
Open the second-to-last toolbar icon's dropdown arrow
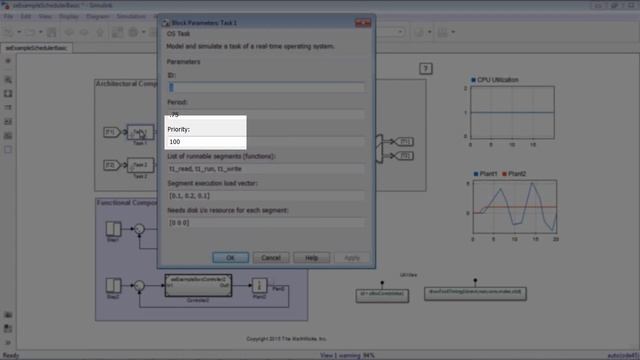[x=429, y=32]
